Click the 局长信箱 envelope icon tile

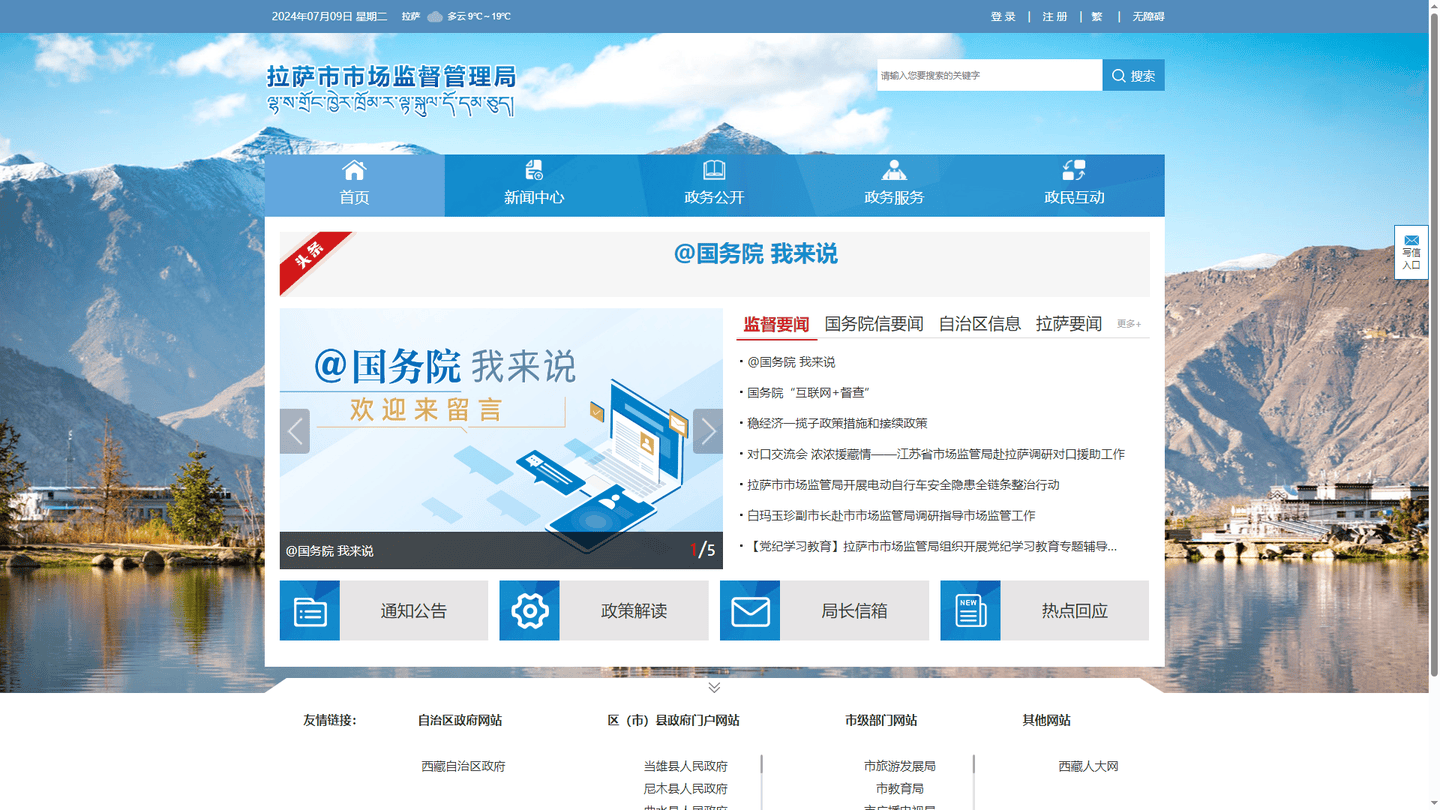pyautogui.click(x=750, y=611)
